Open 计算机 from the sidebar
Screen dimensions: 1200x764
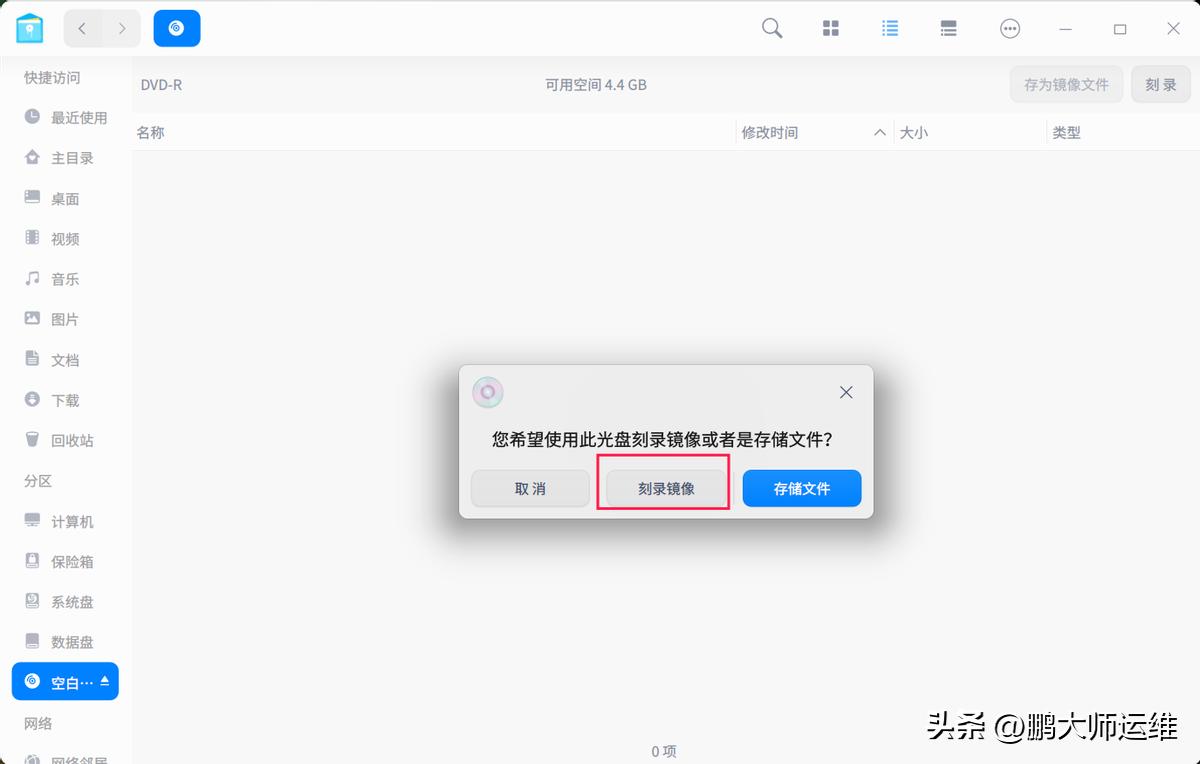click(x=68, y=521)
